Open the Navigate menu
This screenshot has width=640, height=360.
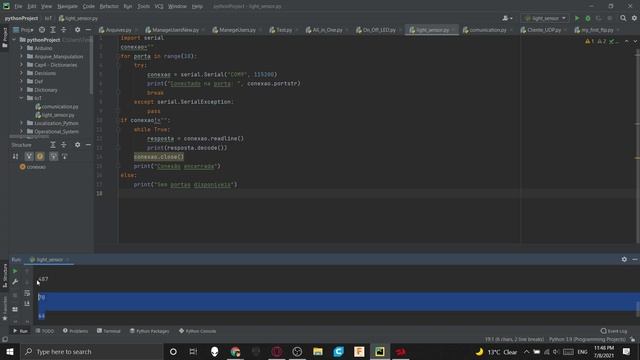(x=67, y=7)
